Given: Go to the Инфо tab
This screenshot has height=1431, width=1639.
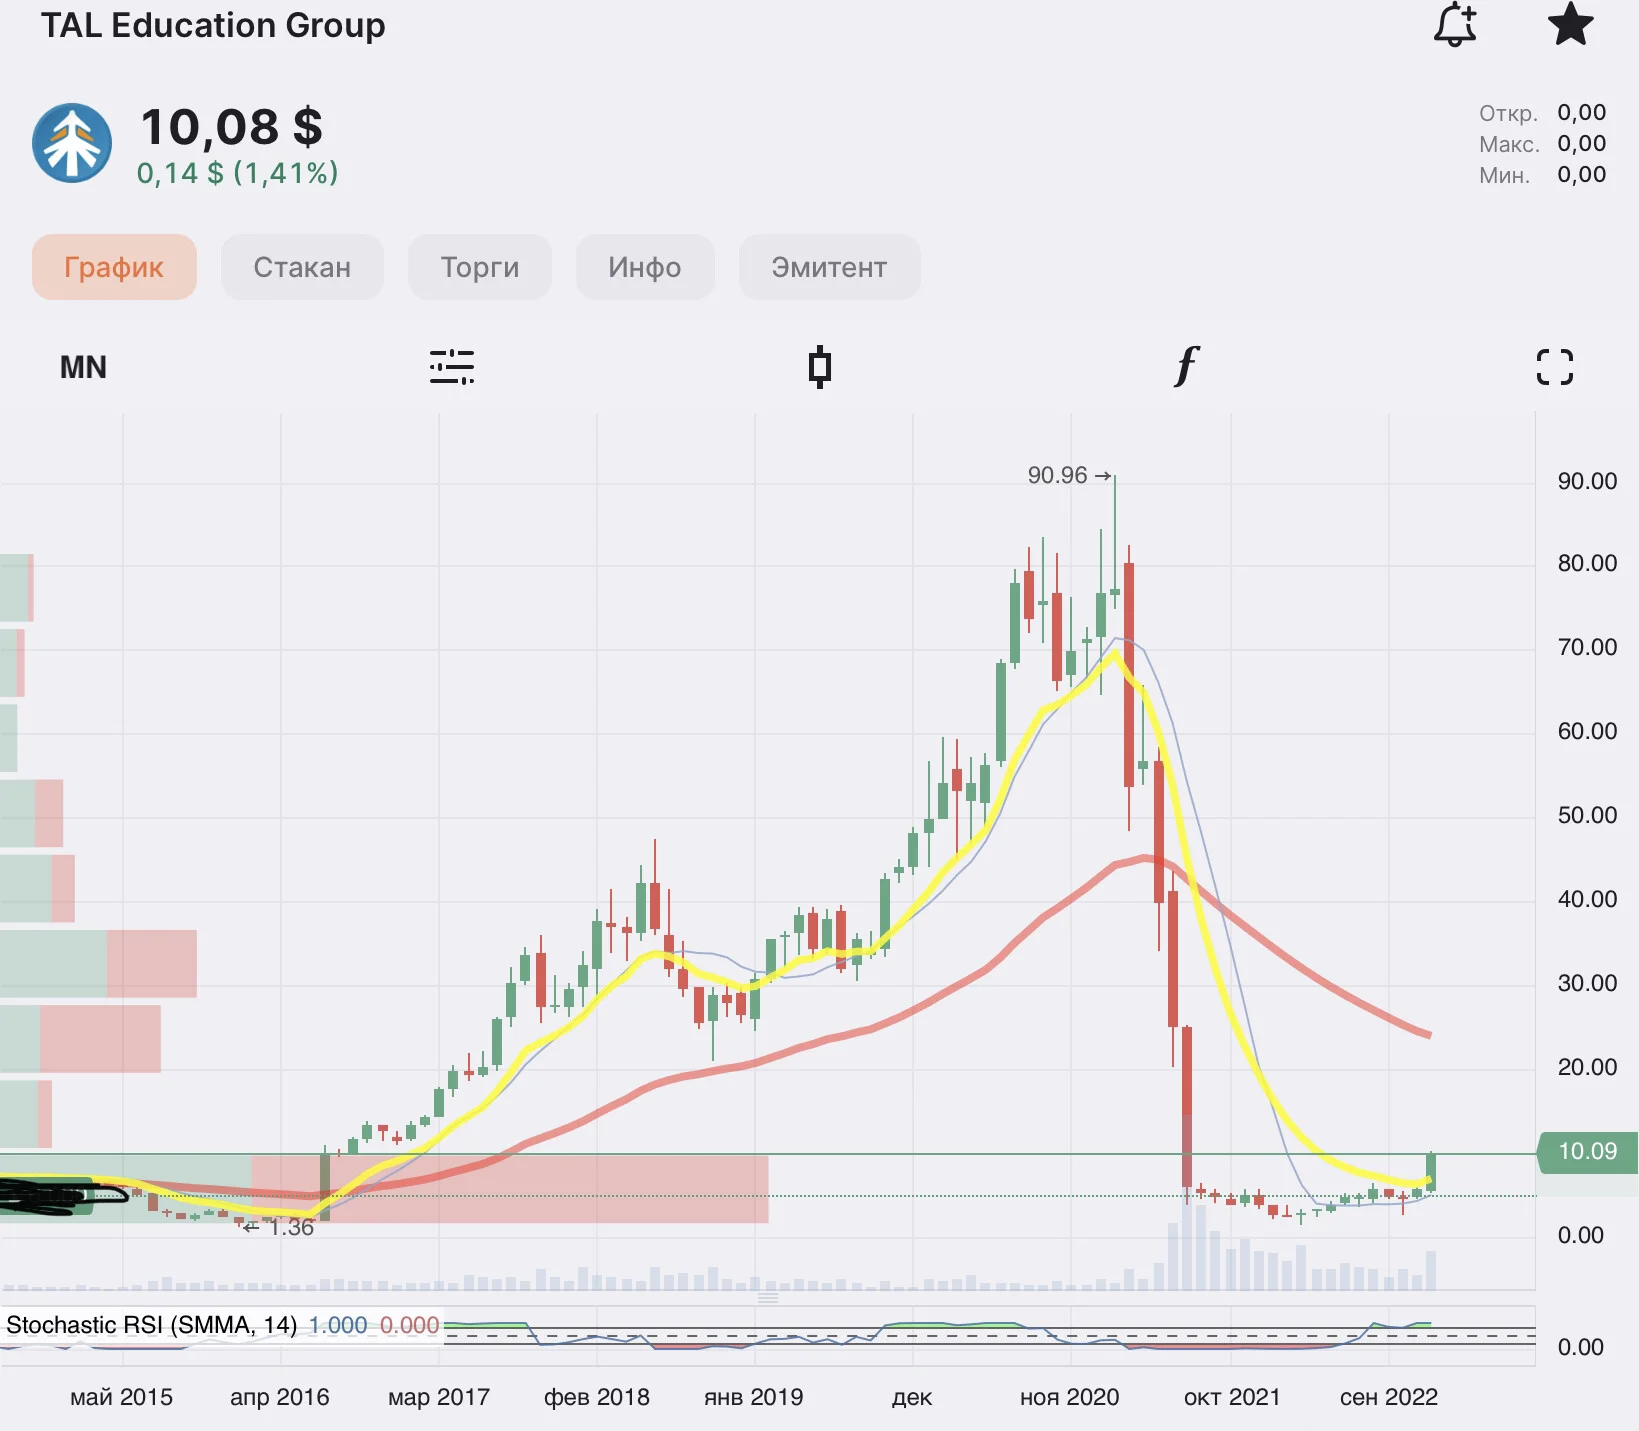Looking at the screenshot, I should tap(645, 267).
